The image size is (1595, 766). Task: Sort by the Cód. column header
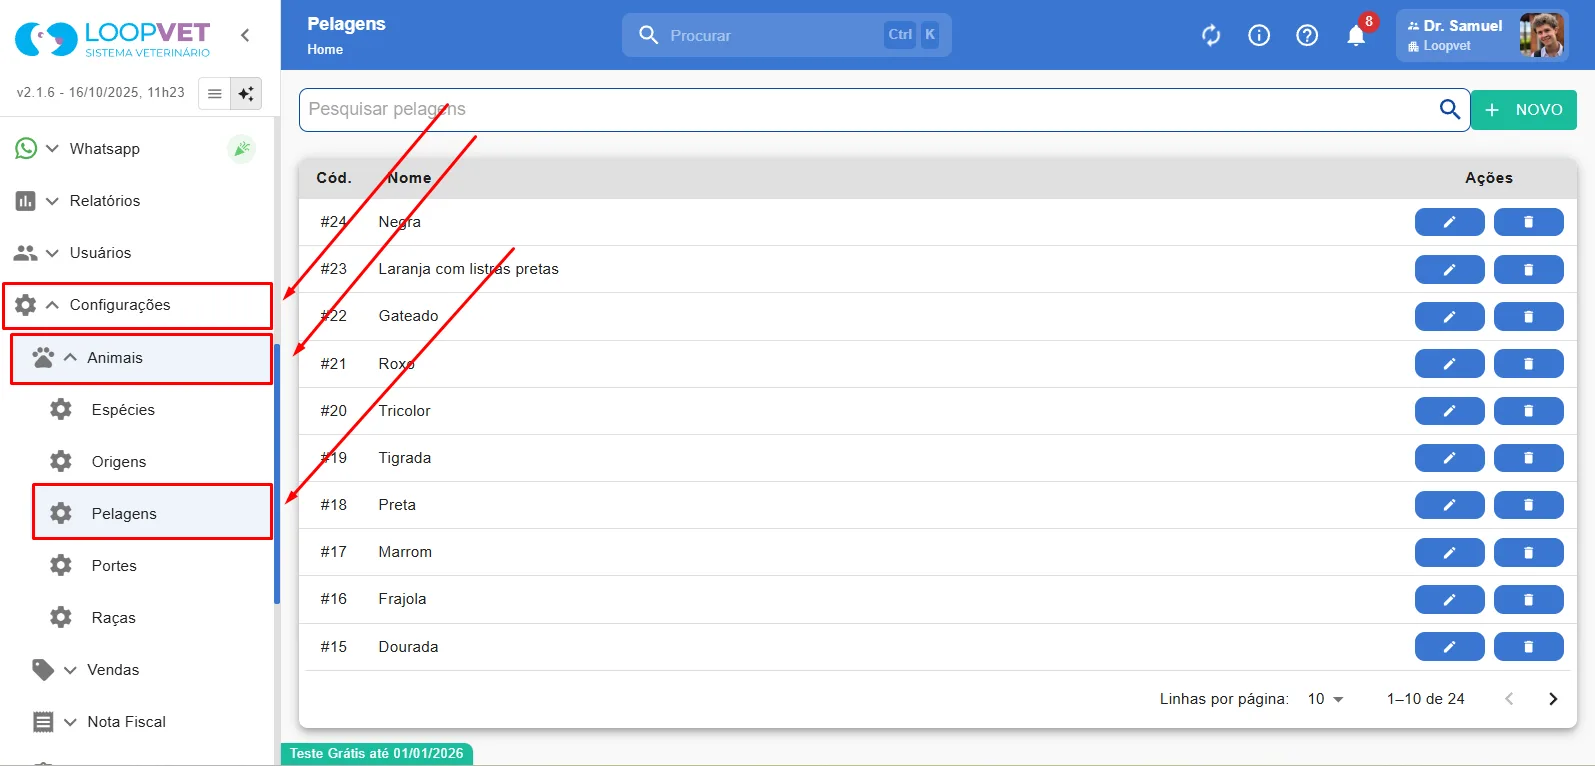pos(334,178)
